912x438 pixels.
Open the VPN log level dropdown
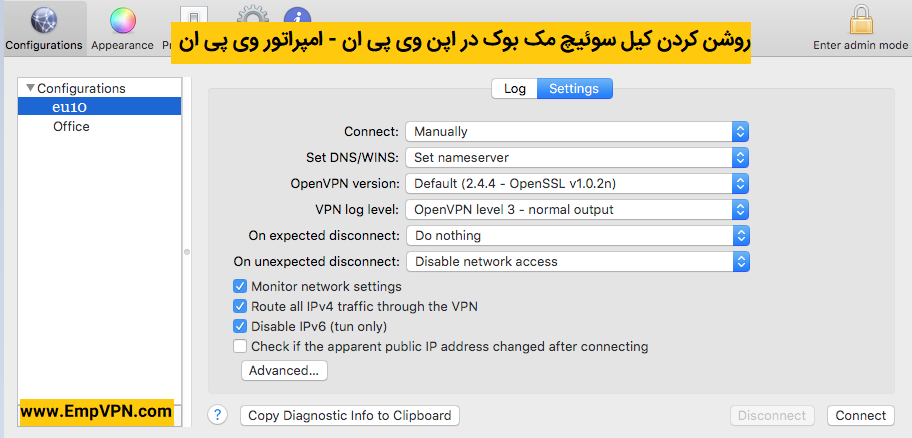pyautogui.click(x=577, y=209)
